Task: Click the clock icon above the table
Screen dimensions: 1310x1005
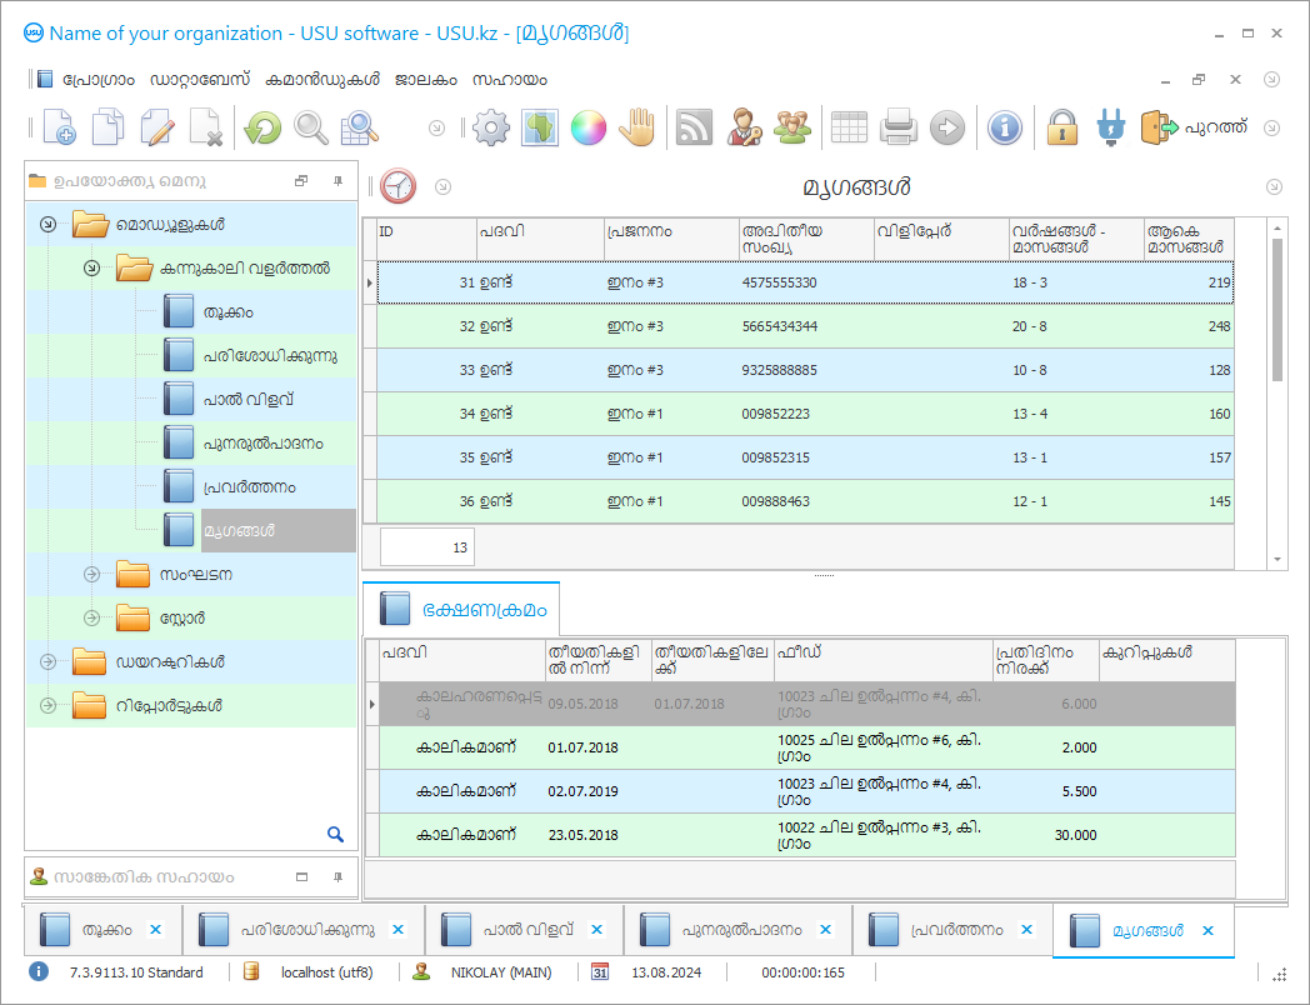Action: [x=398, y=187]
